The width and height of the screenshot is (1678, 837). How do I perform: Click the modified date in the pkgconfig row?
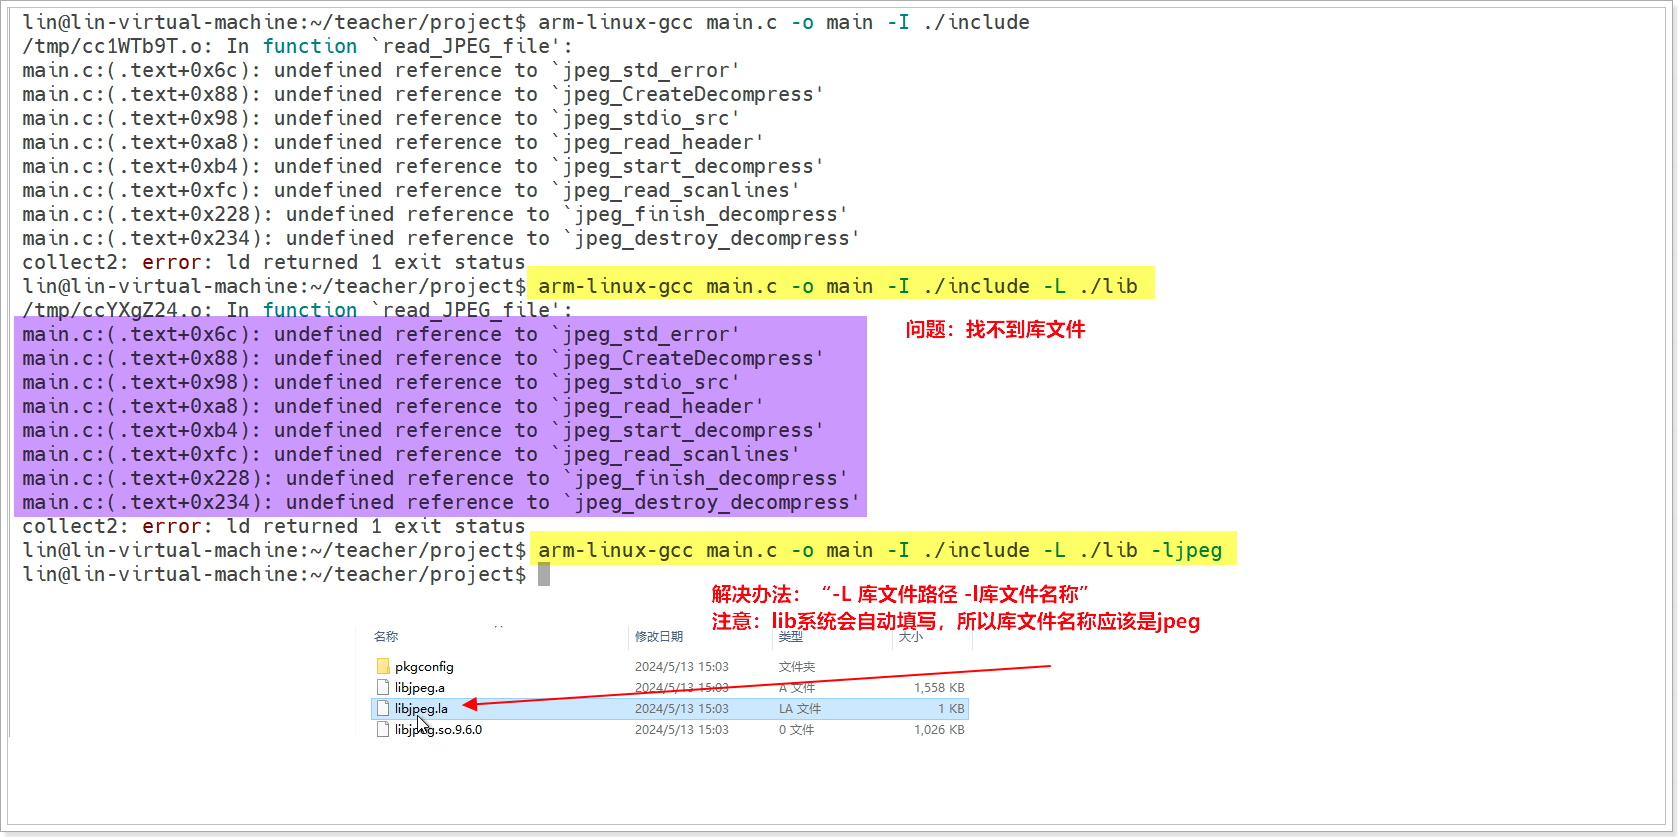[x=682, y=666]
